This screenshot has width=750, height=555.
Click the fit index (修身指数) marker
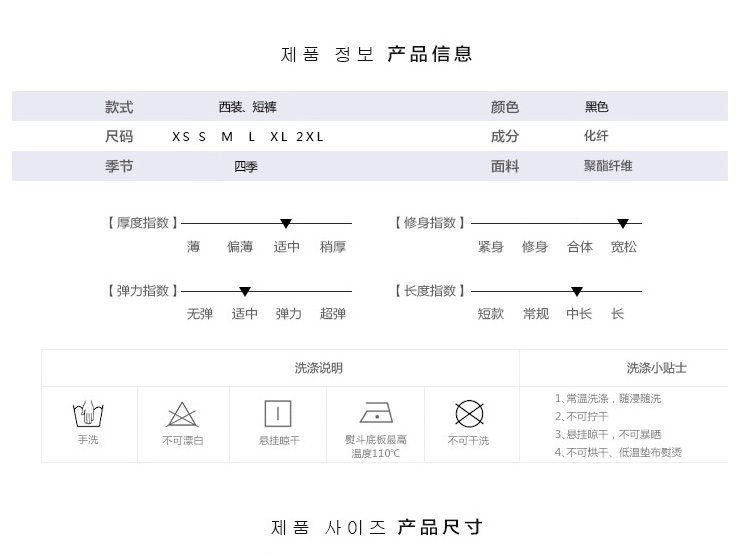pyautogui.click(x=623, y=224)
